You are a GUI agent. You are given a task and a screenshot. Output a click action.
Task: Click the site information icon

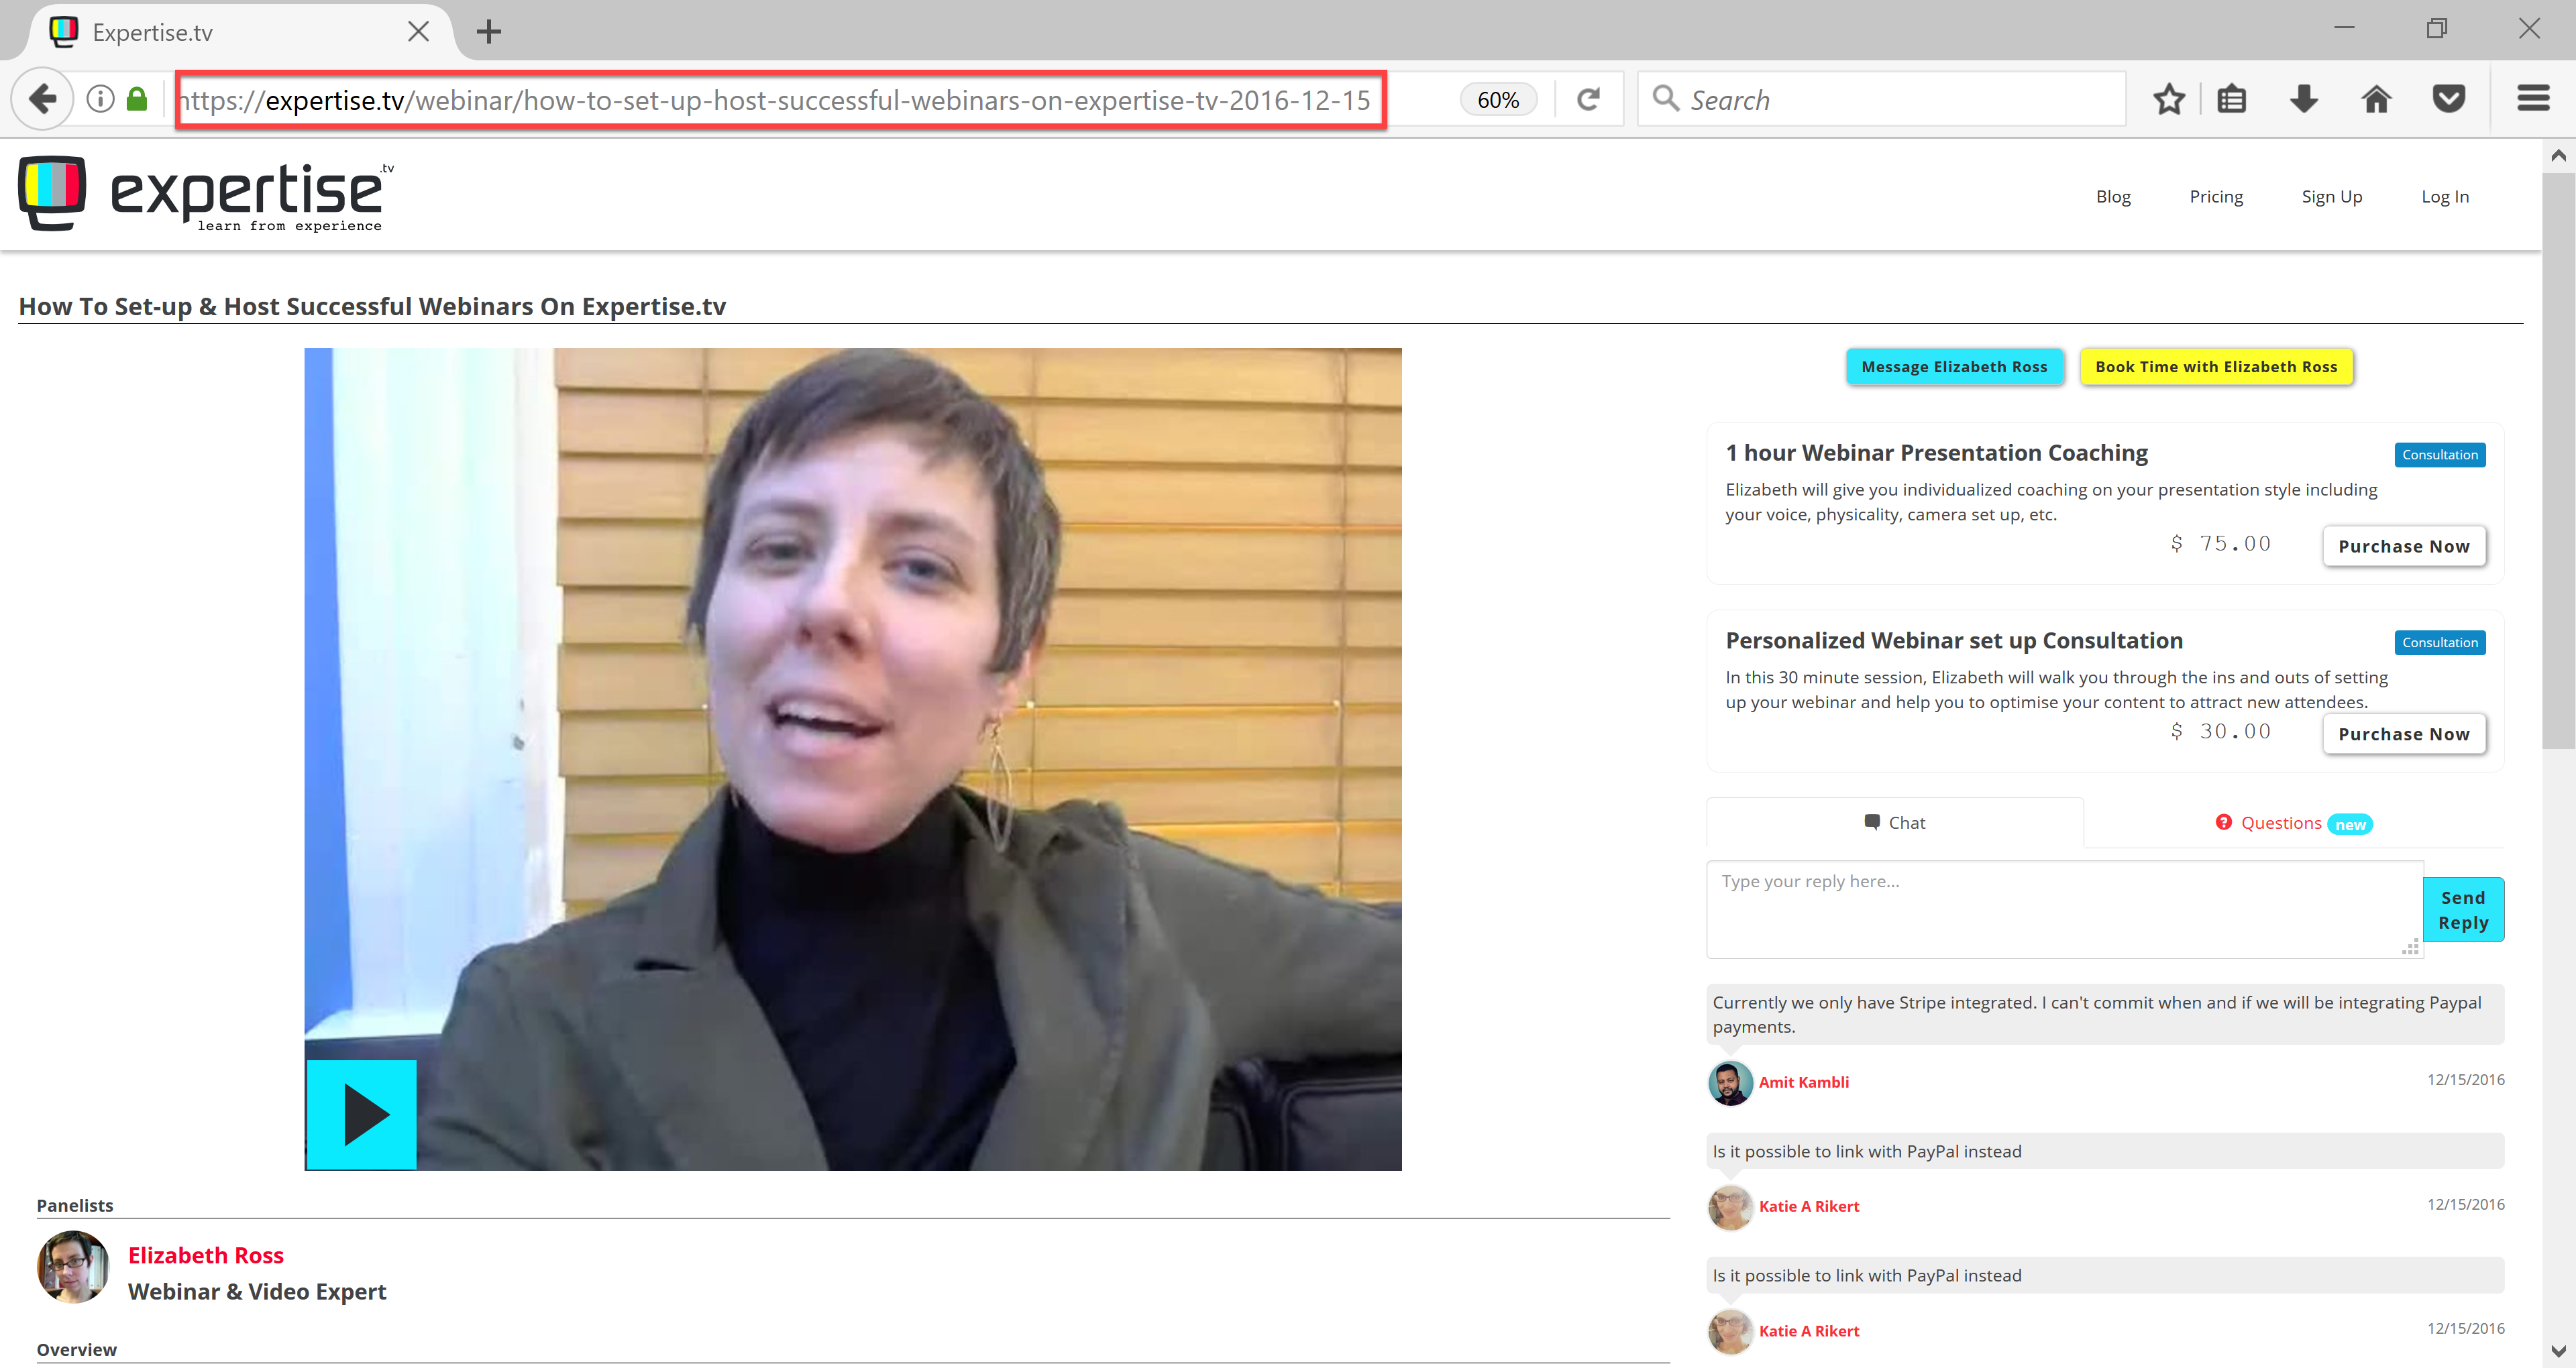point(100,99)
